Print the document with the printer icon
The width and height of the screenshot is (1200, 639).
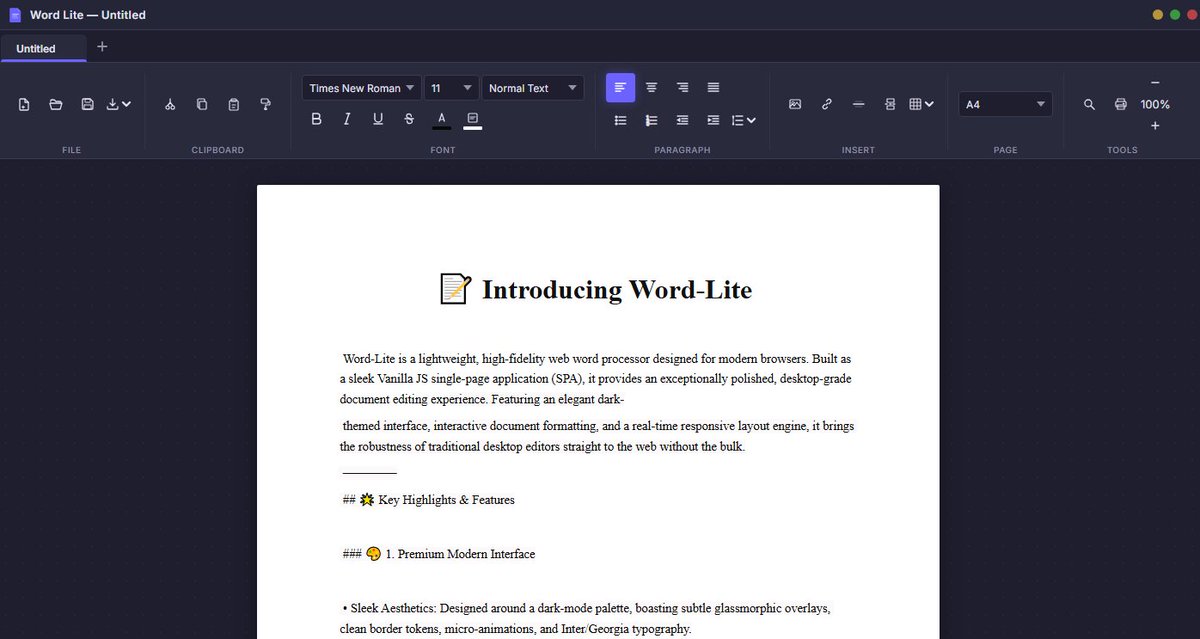[x=1121, y=104]
